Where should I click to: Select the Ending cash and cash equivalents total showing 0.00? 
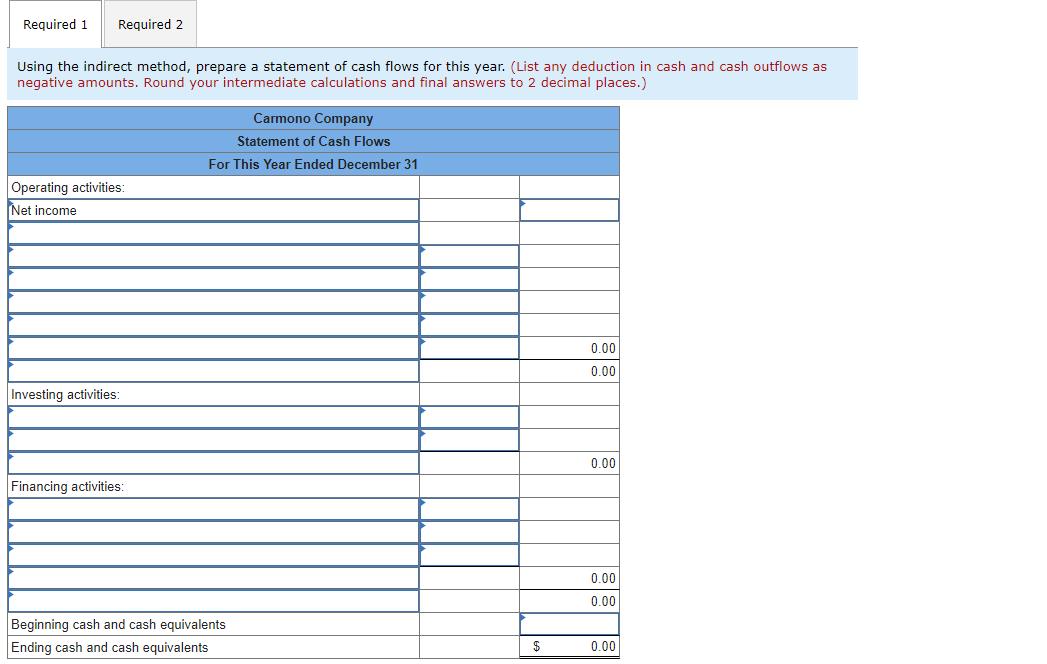pos(568,647)
